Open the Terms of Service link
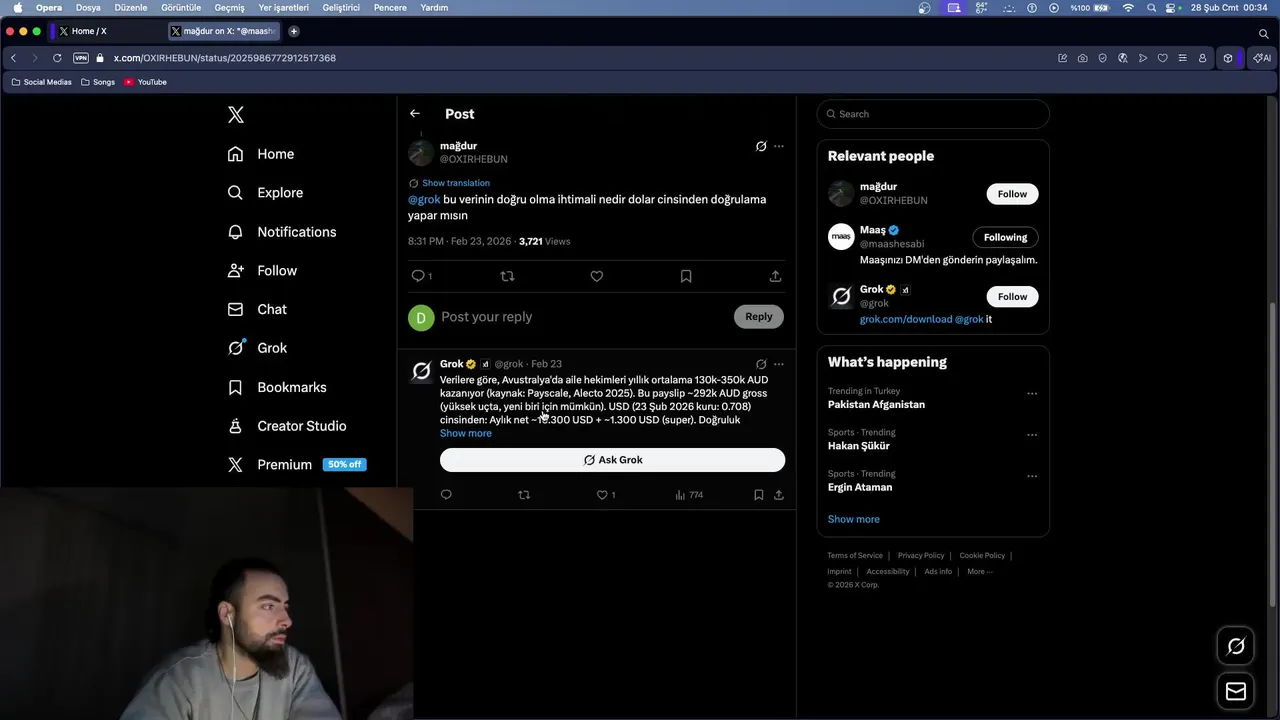Screen dimensions: 1280x720 tap(855, 556)
